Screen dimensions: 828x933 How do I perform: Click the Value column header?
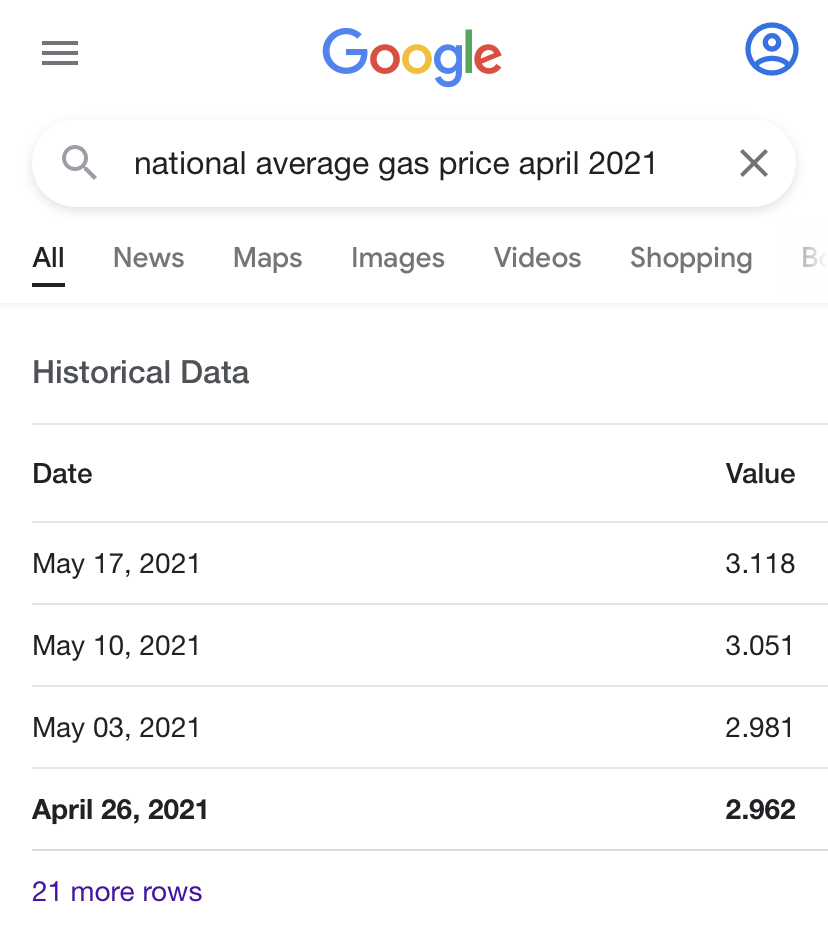click(x=760, y=473)
